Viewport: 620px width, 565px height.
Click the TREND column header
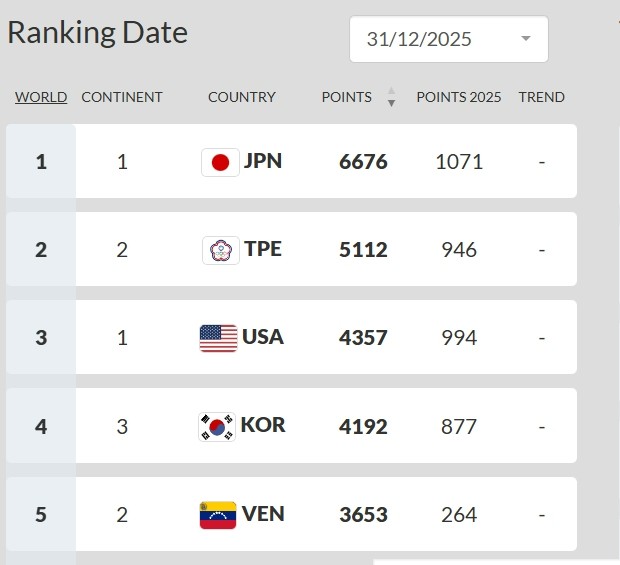tap(542, 97)
